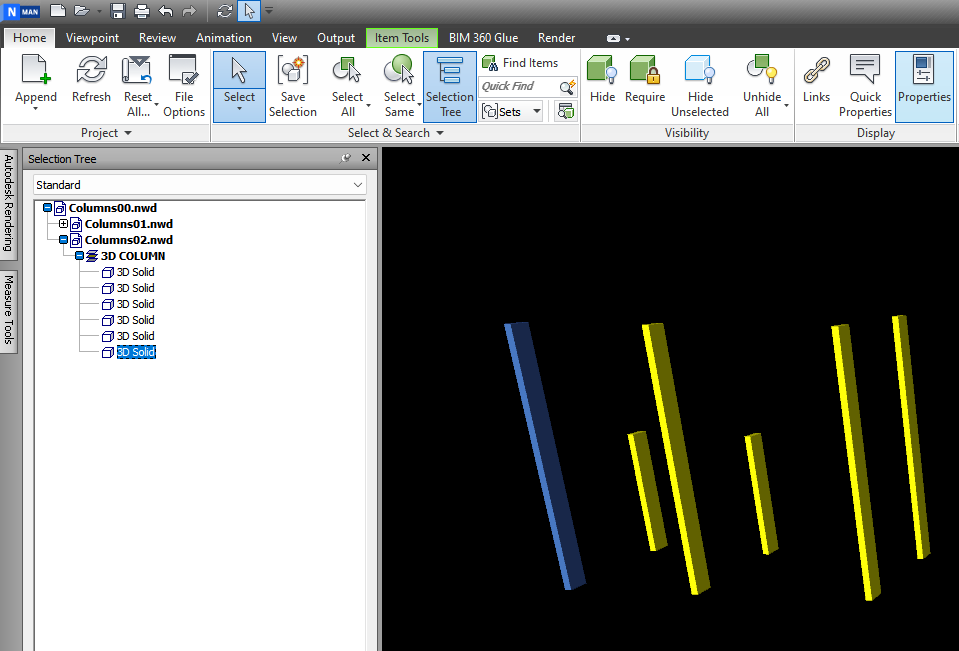Open the Render ribbon tab
This screenshot has height=651, width=959.
click(x=557, y=38)
